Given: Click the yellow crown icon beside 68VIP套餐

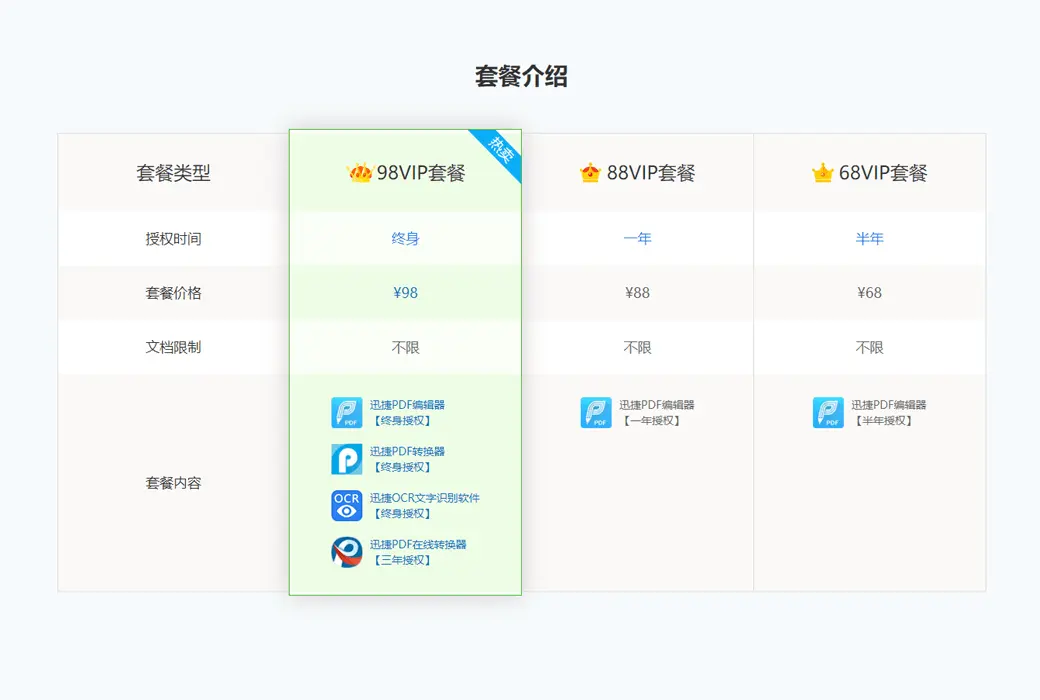Looking at the screenshot, I should tap(822, 173).
